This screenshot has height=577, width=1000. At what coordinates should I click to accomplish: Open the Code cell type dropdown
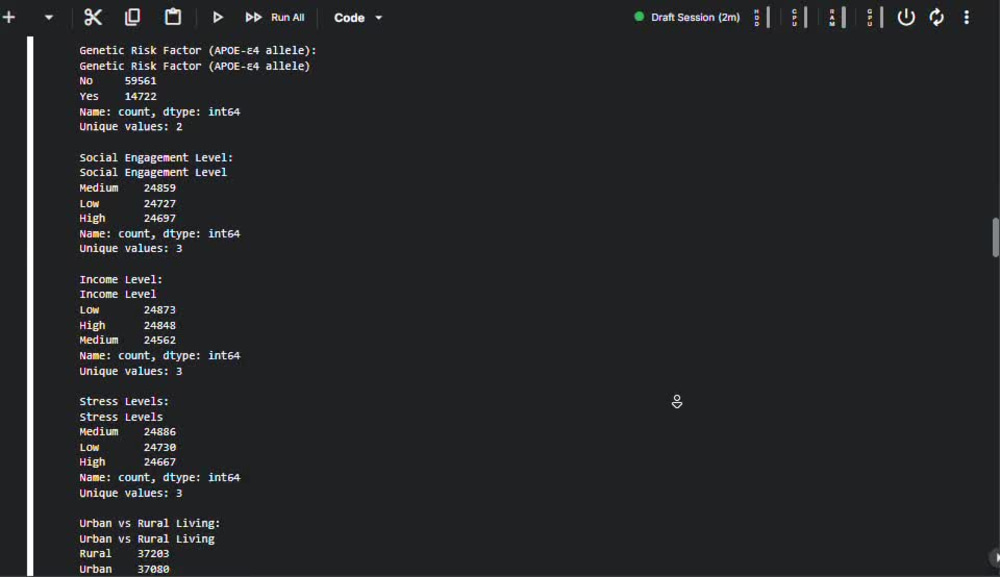tap(358, 18)
